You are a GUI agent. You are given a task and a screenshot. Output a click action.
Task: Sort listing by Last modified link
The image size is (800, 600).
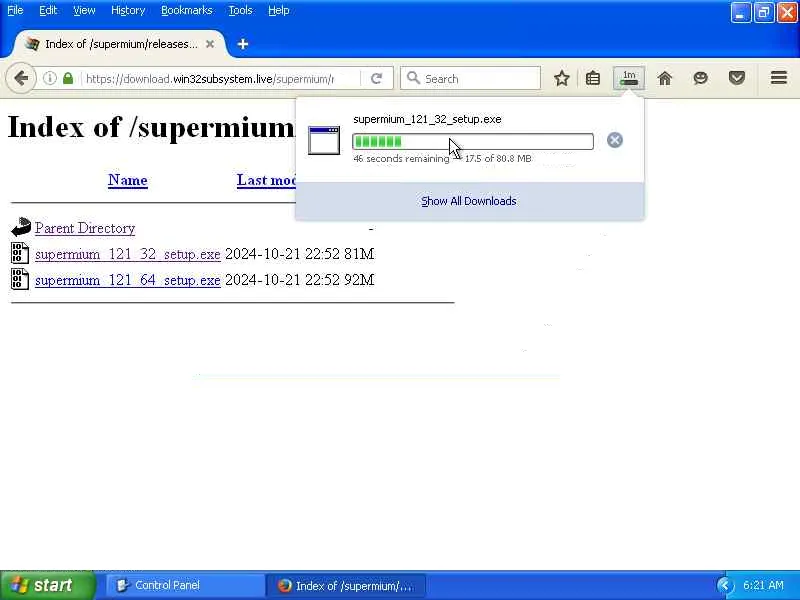266,180
